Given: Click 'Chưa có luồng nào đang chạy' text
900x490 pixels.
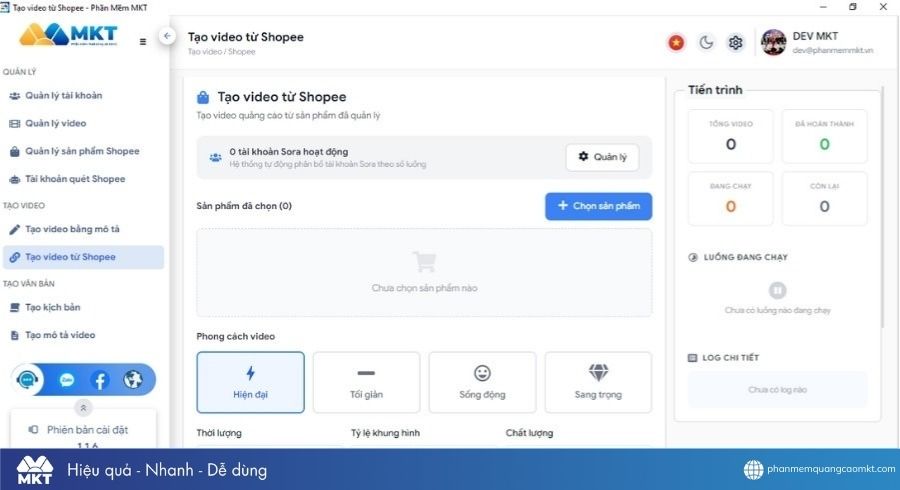Looking at the screenshot, I should [777, 310].
